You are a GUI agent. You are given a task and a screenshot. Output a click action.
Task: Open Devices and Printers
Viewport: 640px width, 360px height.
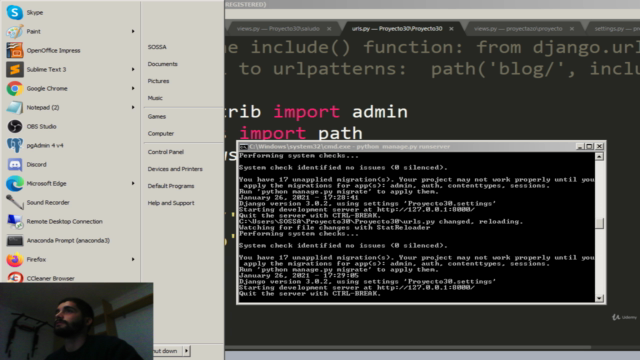[x=175, y=169]
